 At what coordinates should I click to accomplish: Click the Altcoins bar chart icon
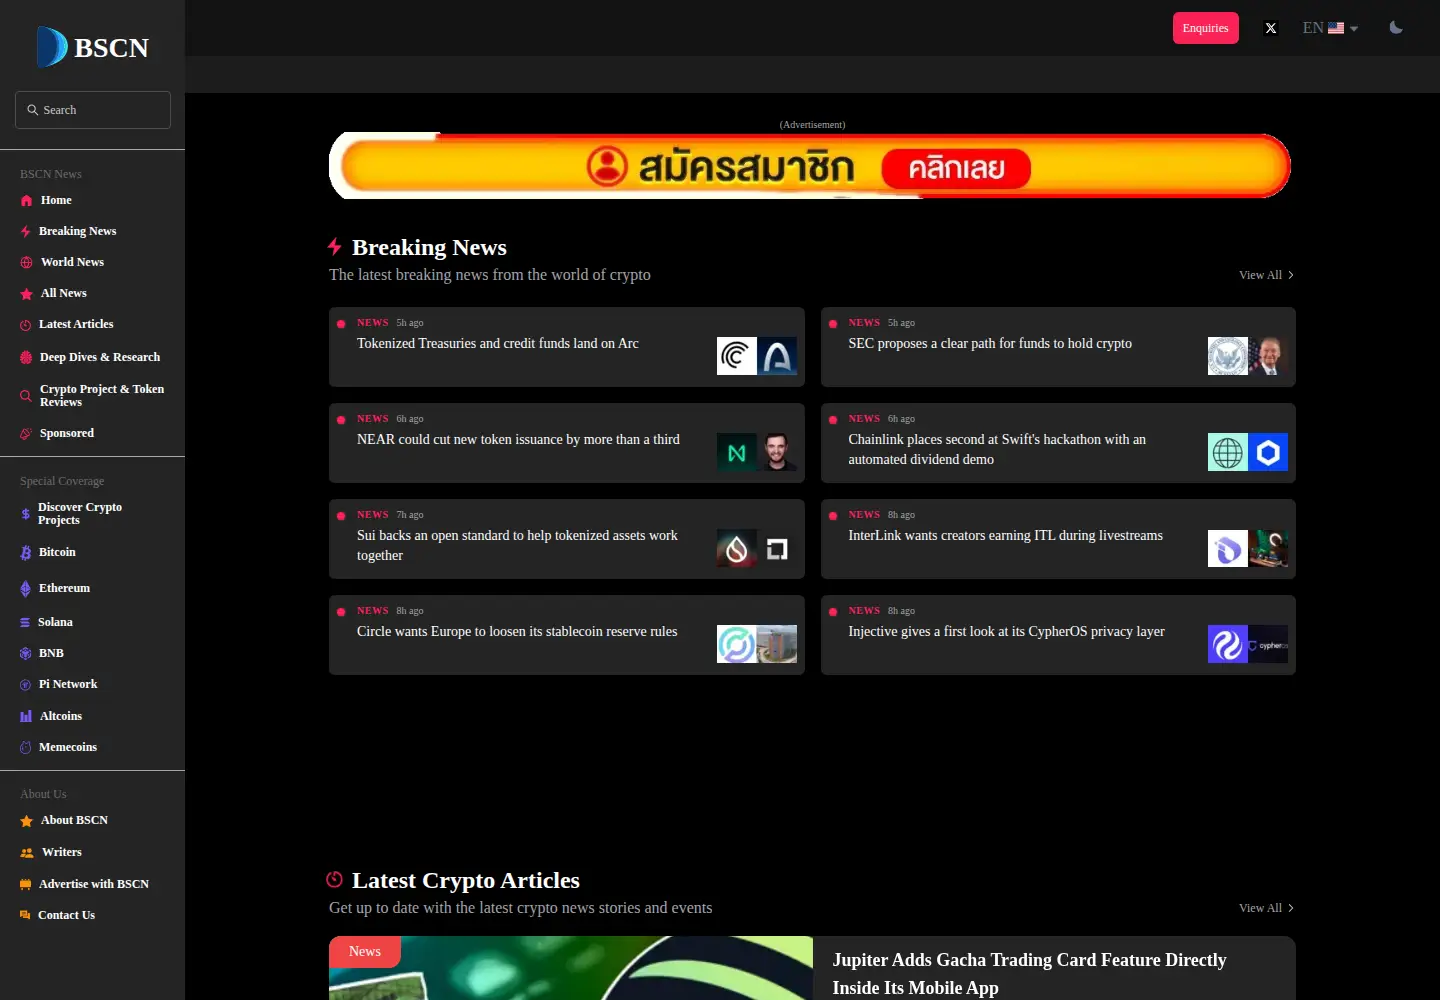26,717
